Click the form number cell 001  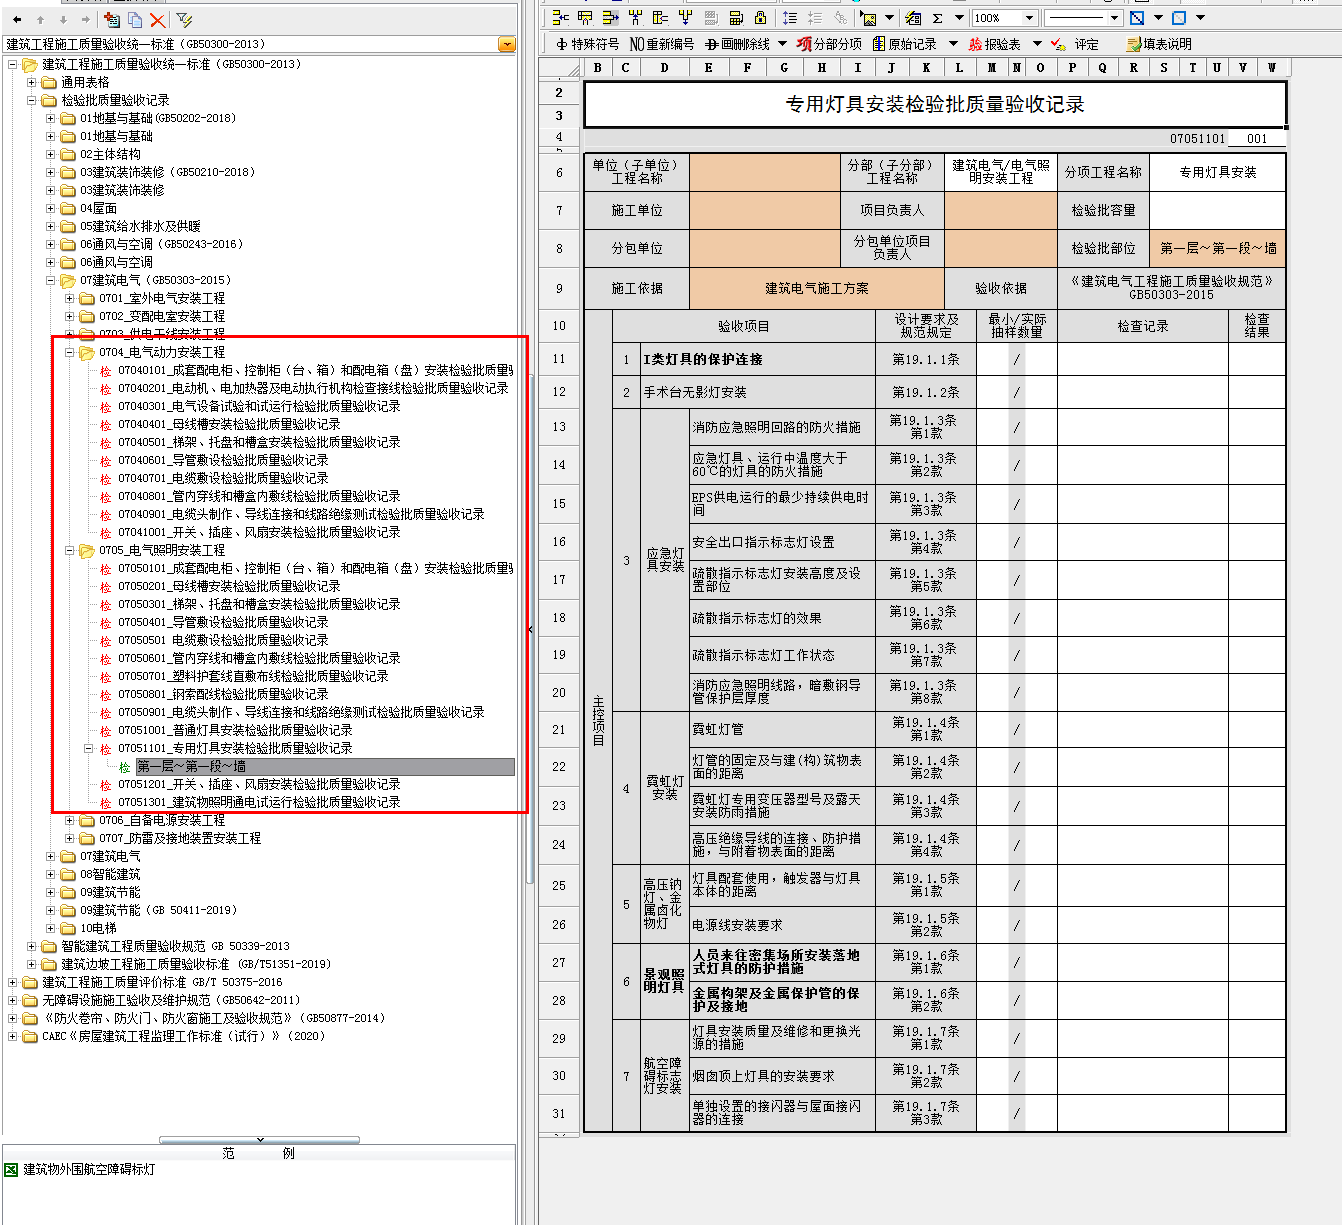tap(1257, 139)
